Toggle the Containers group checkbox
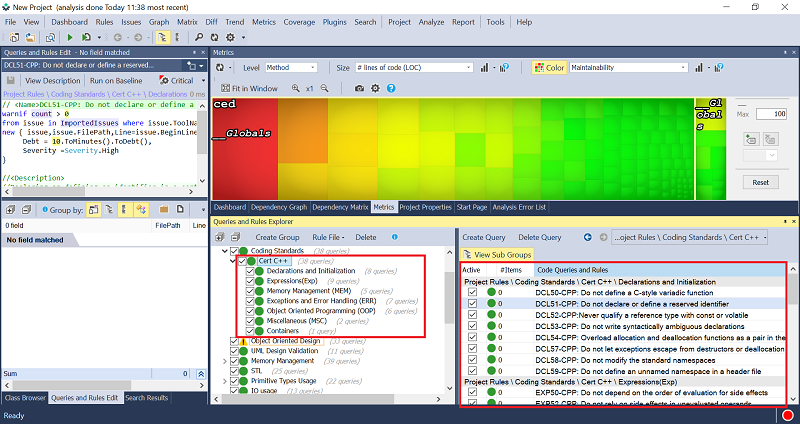800x424 pixels. [x=250, y=330]
